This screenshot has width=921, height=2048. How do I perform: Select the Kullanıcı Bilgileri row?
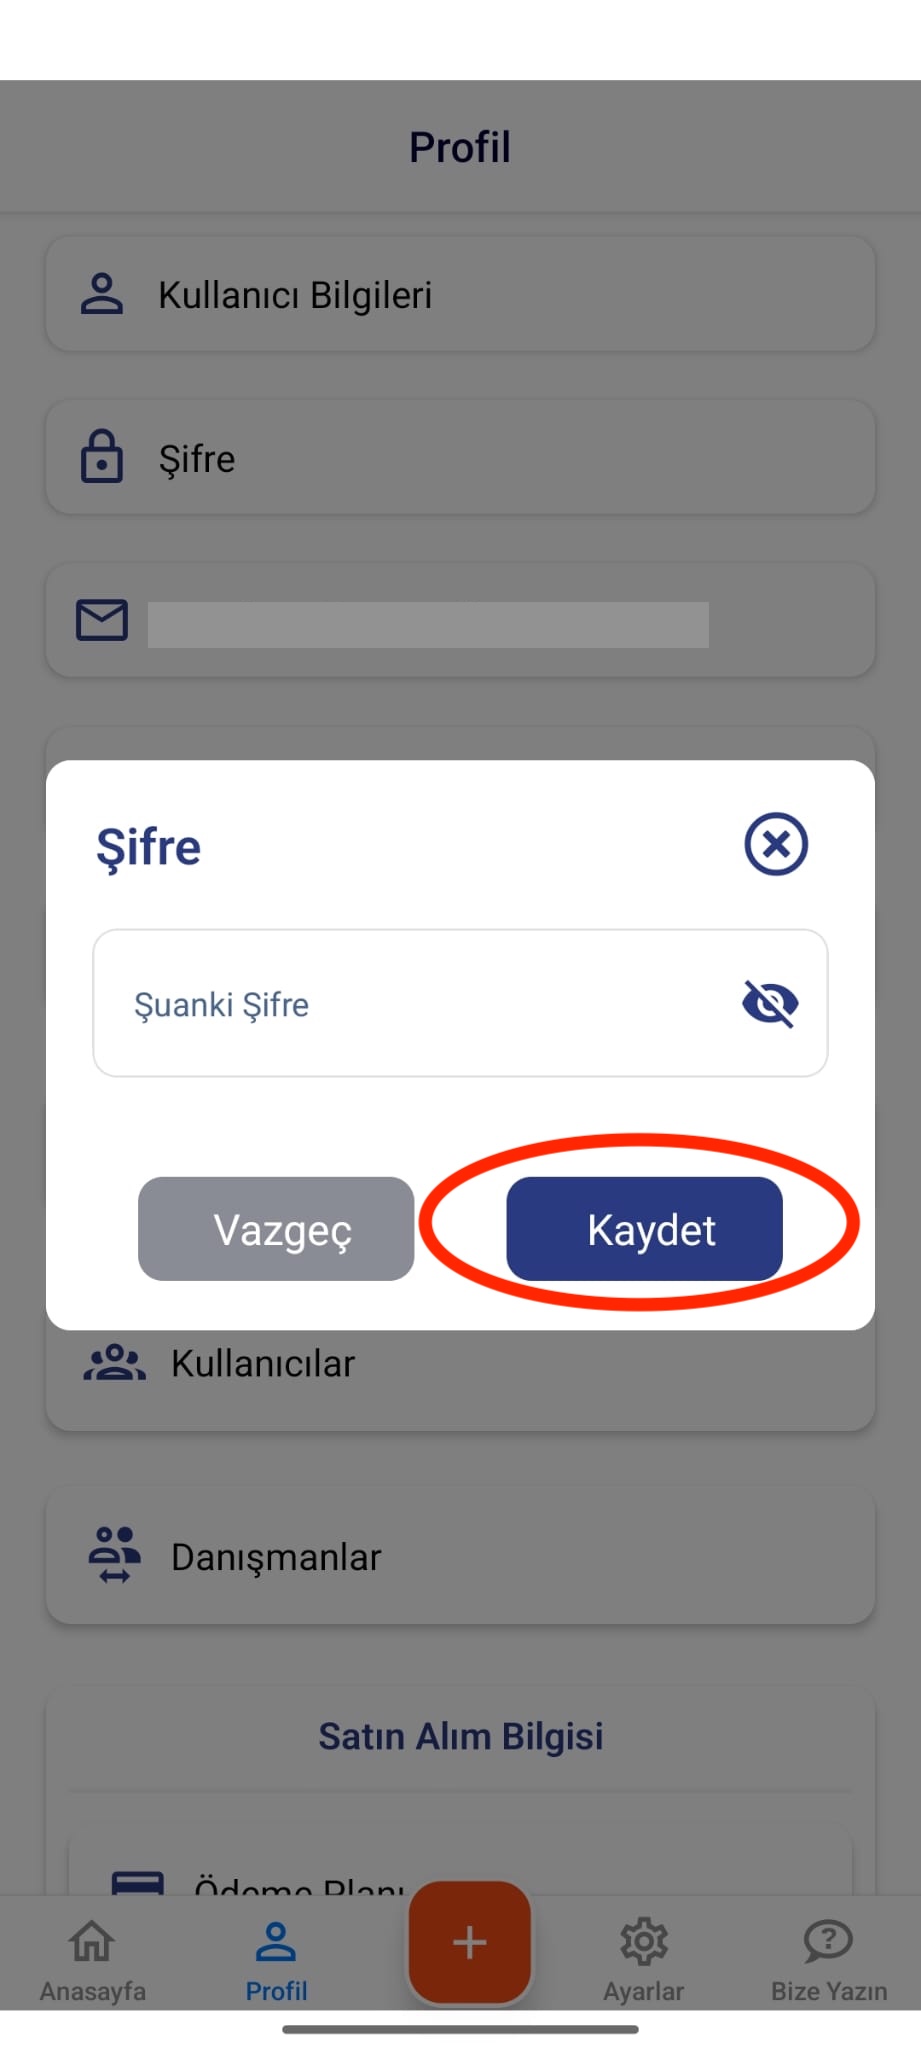[x=460, y=294]
